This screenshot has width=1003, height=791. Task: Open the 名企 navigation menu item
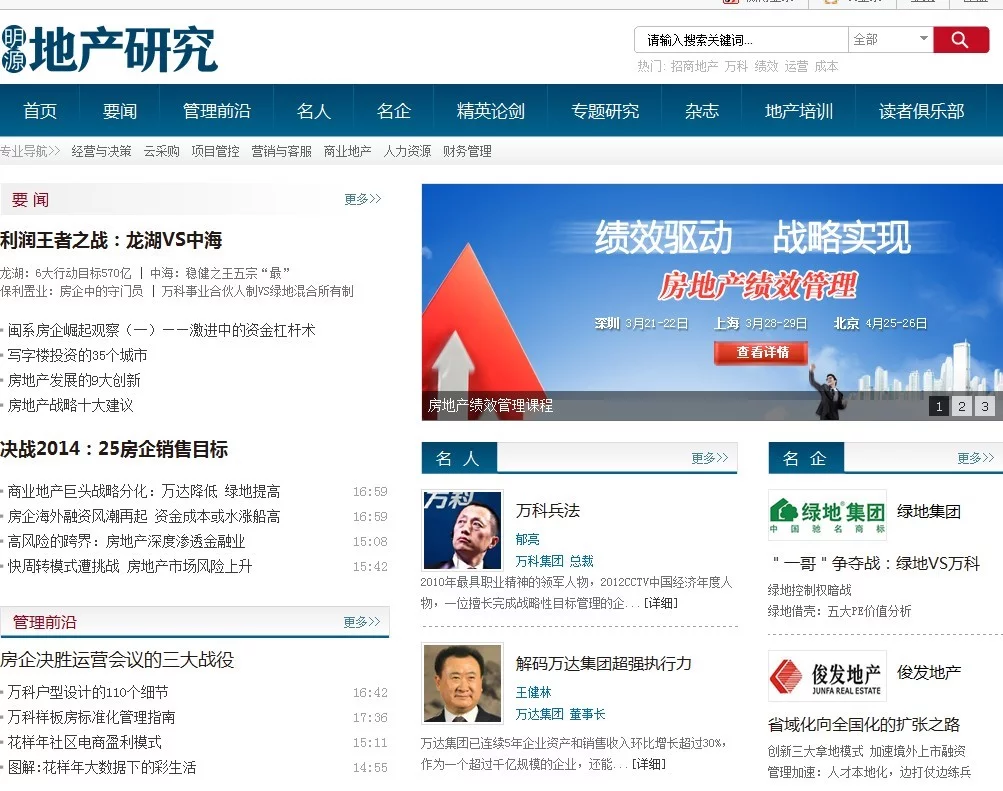pyautogui.click(x=393, y=111)
